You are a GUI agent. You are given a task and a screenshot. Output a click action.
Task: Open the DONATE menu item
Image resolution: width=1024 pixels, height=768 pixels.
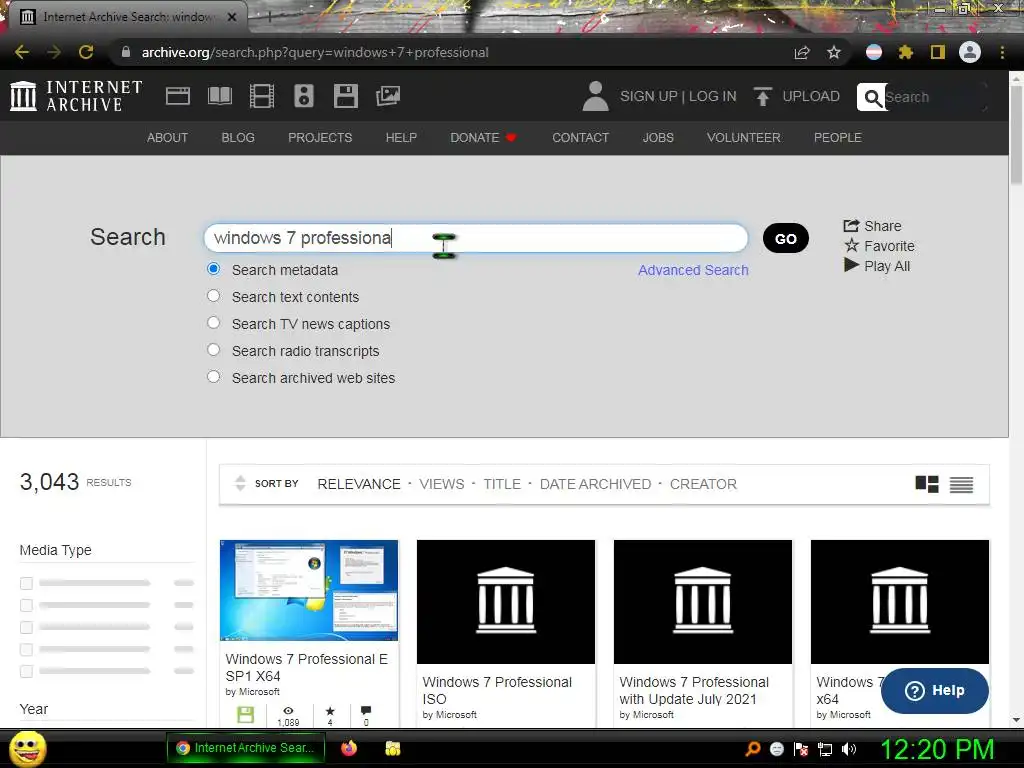coord(483,138)
